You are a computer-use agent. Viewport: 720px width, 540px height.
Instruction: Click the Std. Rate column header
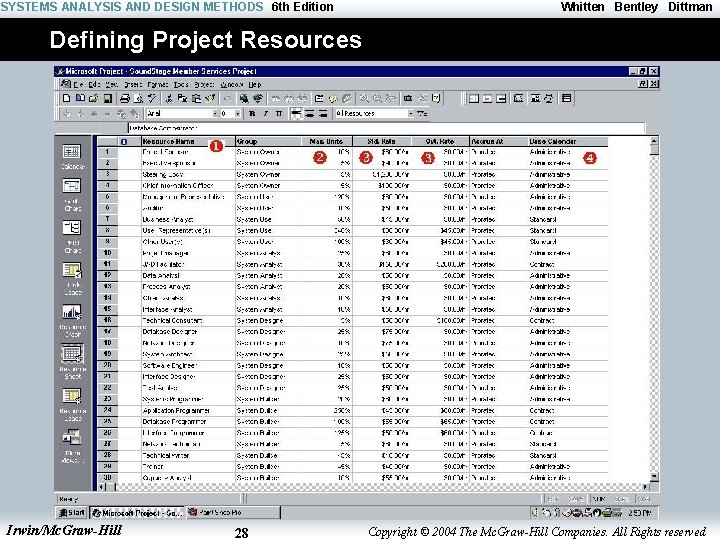pos(382,141)
